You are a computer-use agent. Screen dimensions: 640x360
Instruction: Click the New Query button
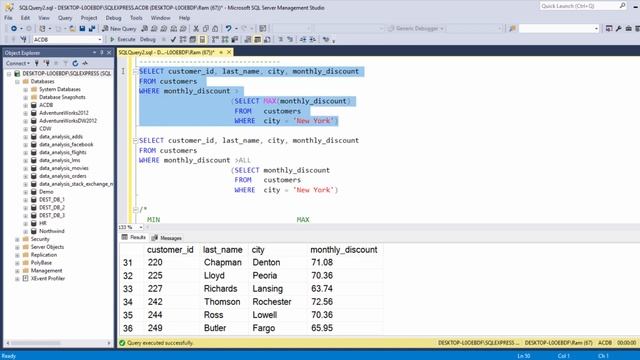pos(119,29)
